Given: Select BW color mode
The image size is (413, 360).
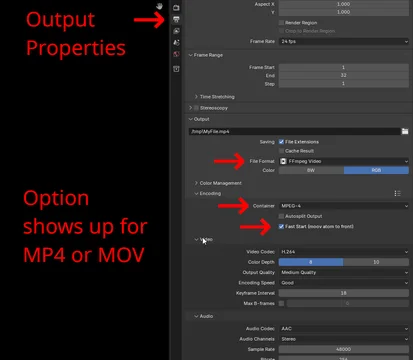Looking at the screenshot, I should [x=311, y=170].
